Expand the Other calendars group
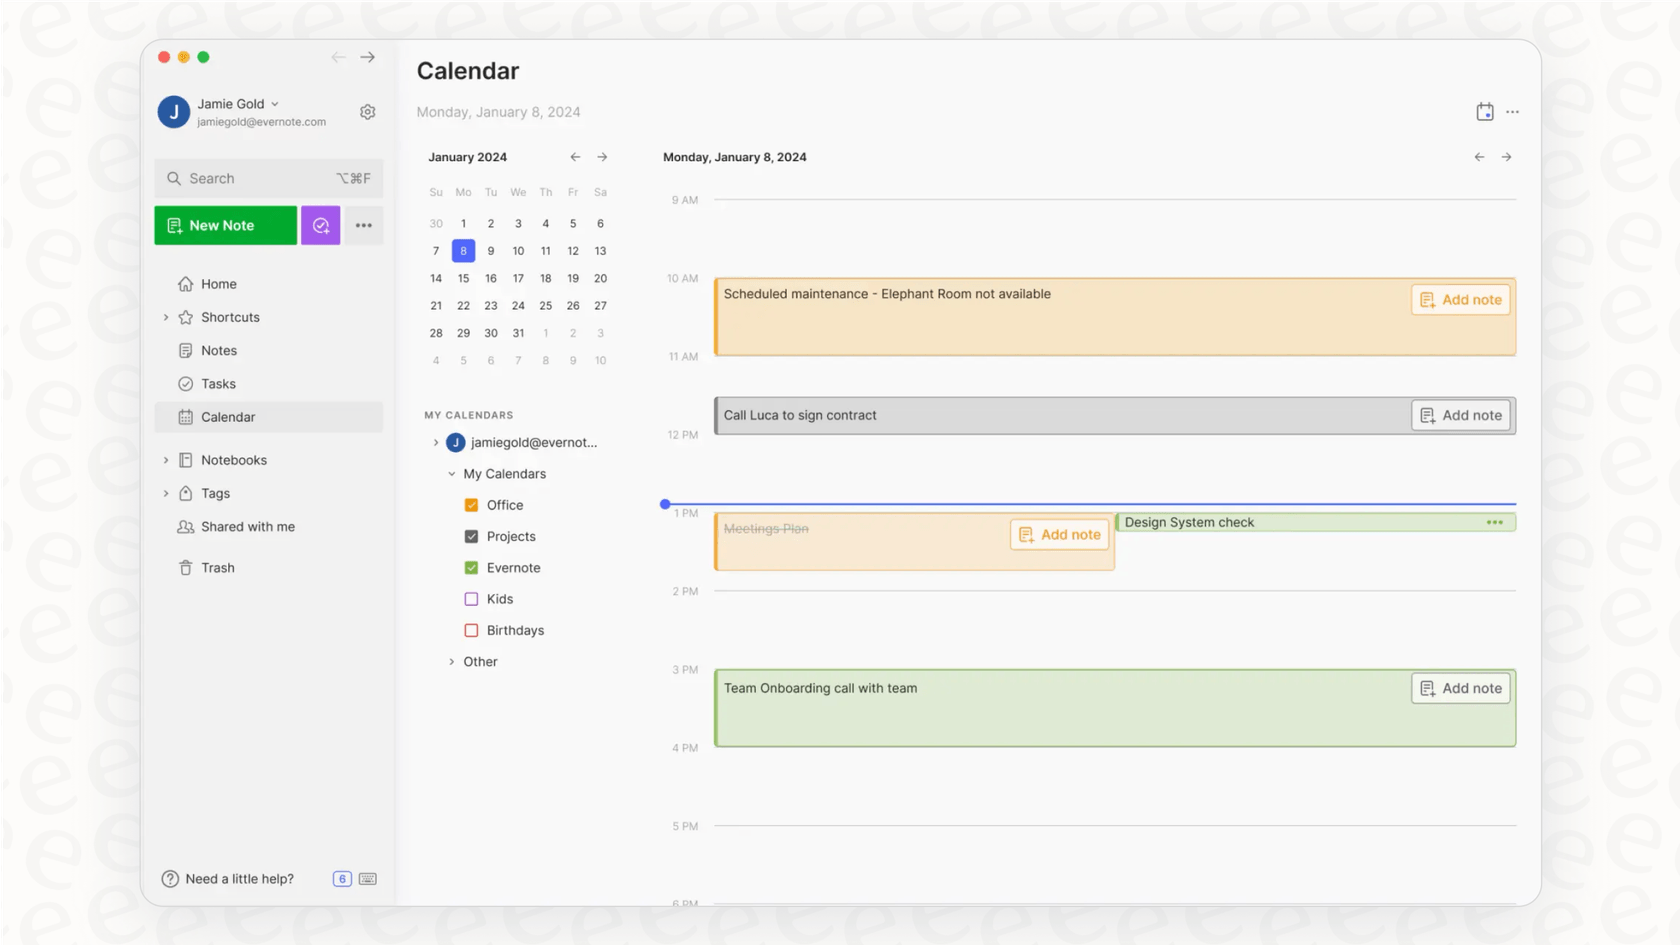1680x945 pixels. (x=452, y=662)
